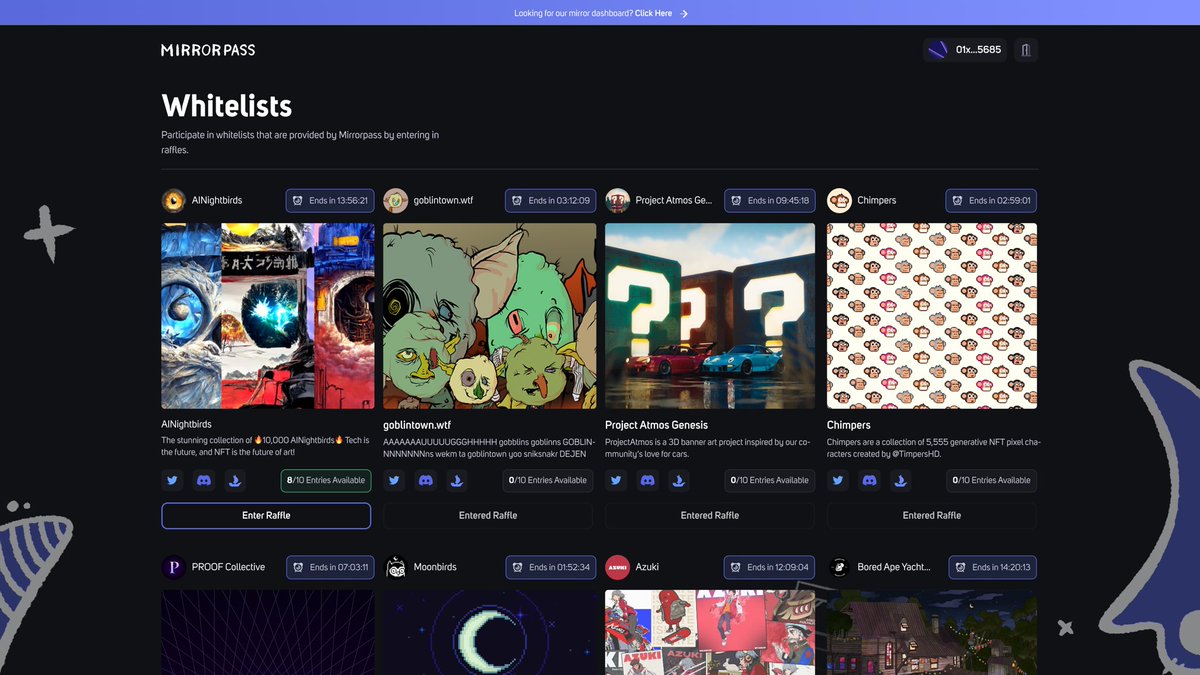Open the Moonbirds pixel moon image
Screen dimensions: 1200x675
[x=490, y=632]
